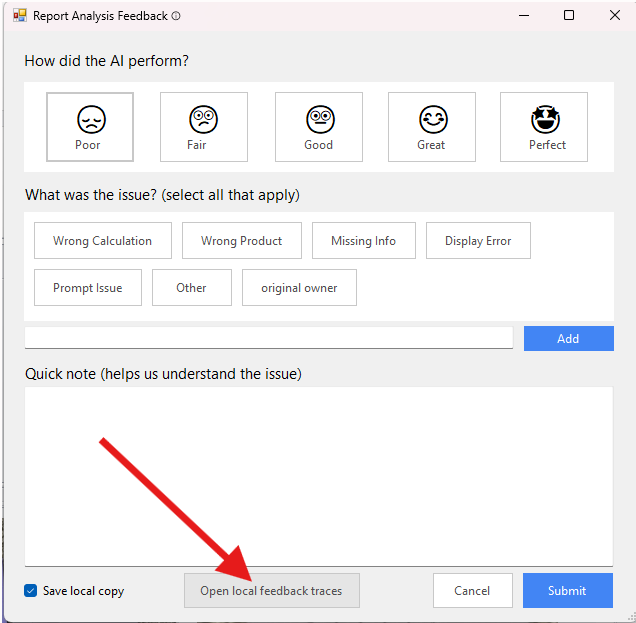Click the app icon in title bar
The width and height of the screenshot is (636, 623).
tap(19, 16)
